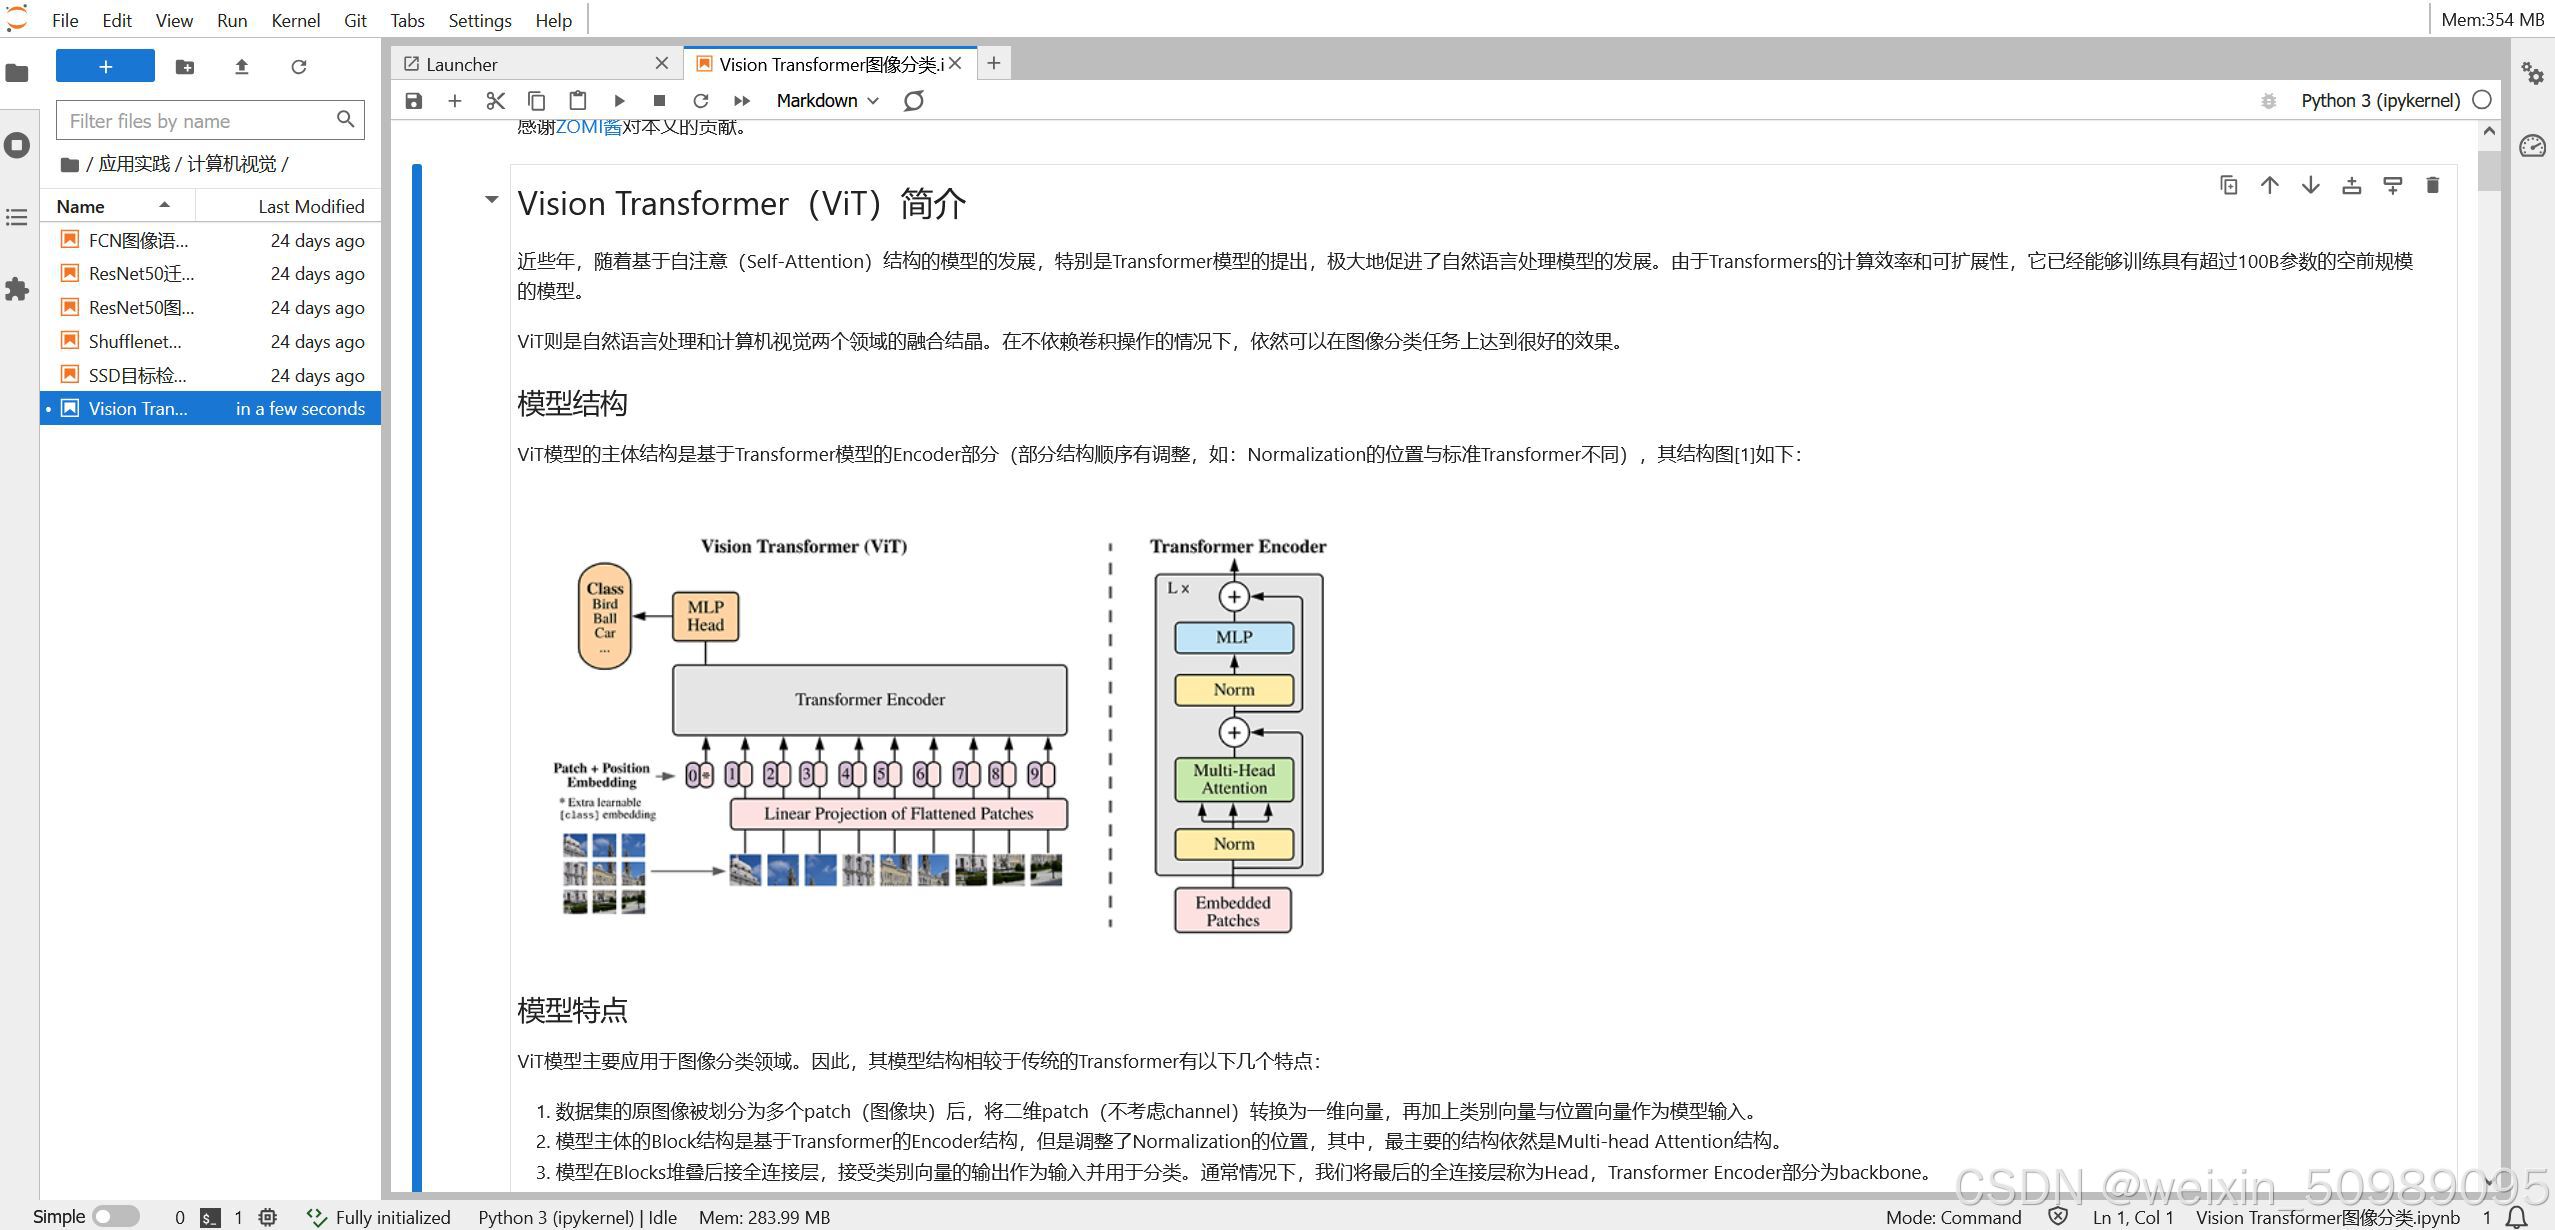Run the selected cell
The width and height of the screenshot is (2555, 1230).
(619, 101)
